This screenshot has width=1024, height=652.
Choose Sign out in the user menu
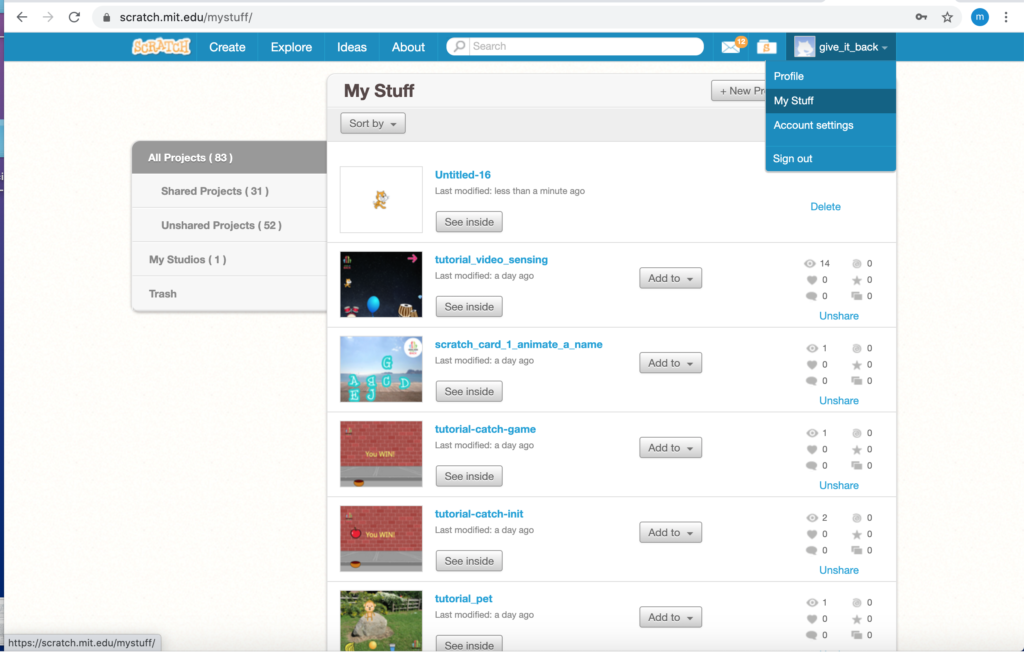tap(792, 159)
